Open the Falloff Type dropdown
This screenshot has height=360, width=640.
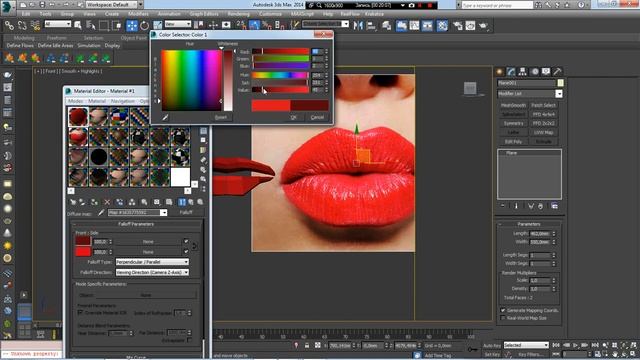[152, 262]
